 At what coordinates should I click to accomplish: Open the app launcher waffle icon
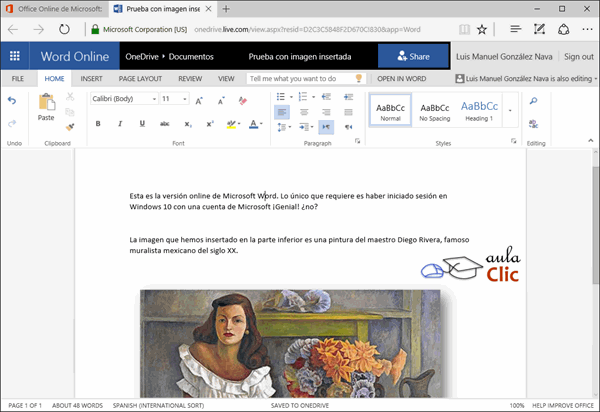click(15, 56)
